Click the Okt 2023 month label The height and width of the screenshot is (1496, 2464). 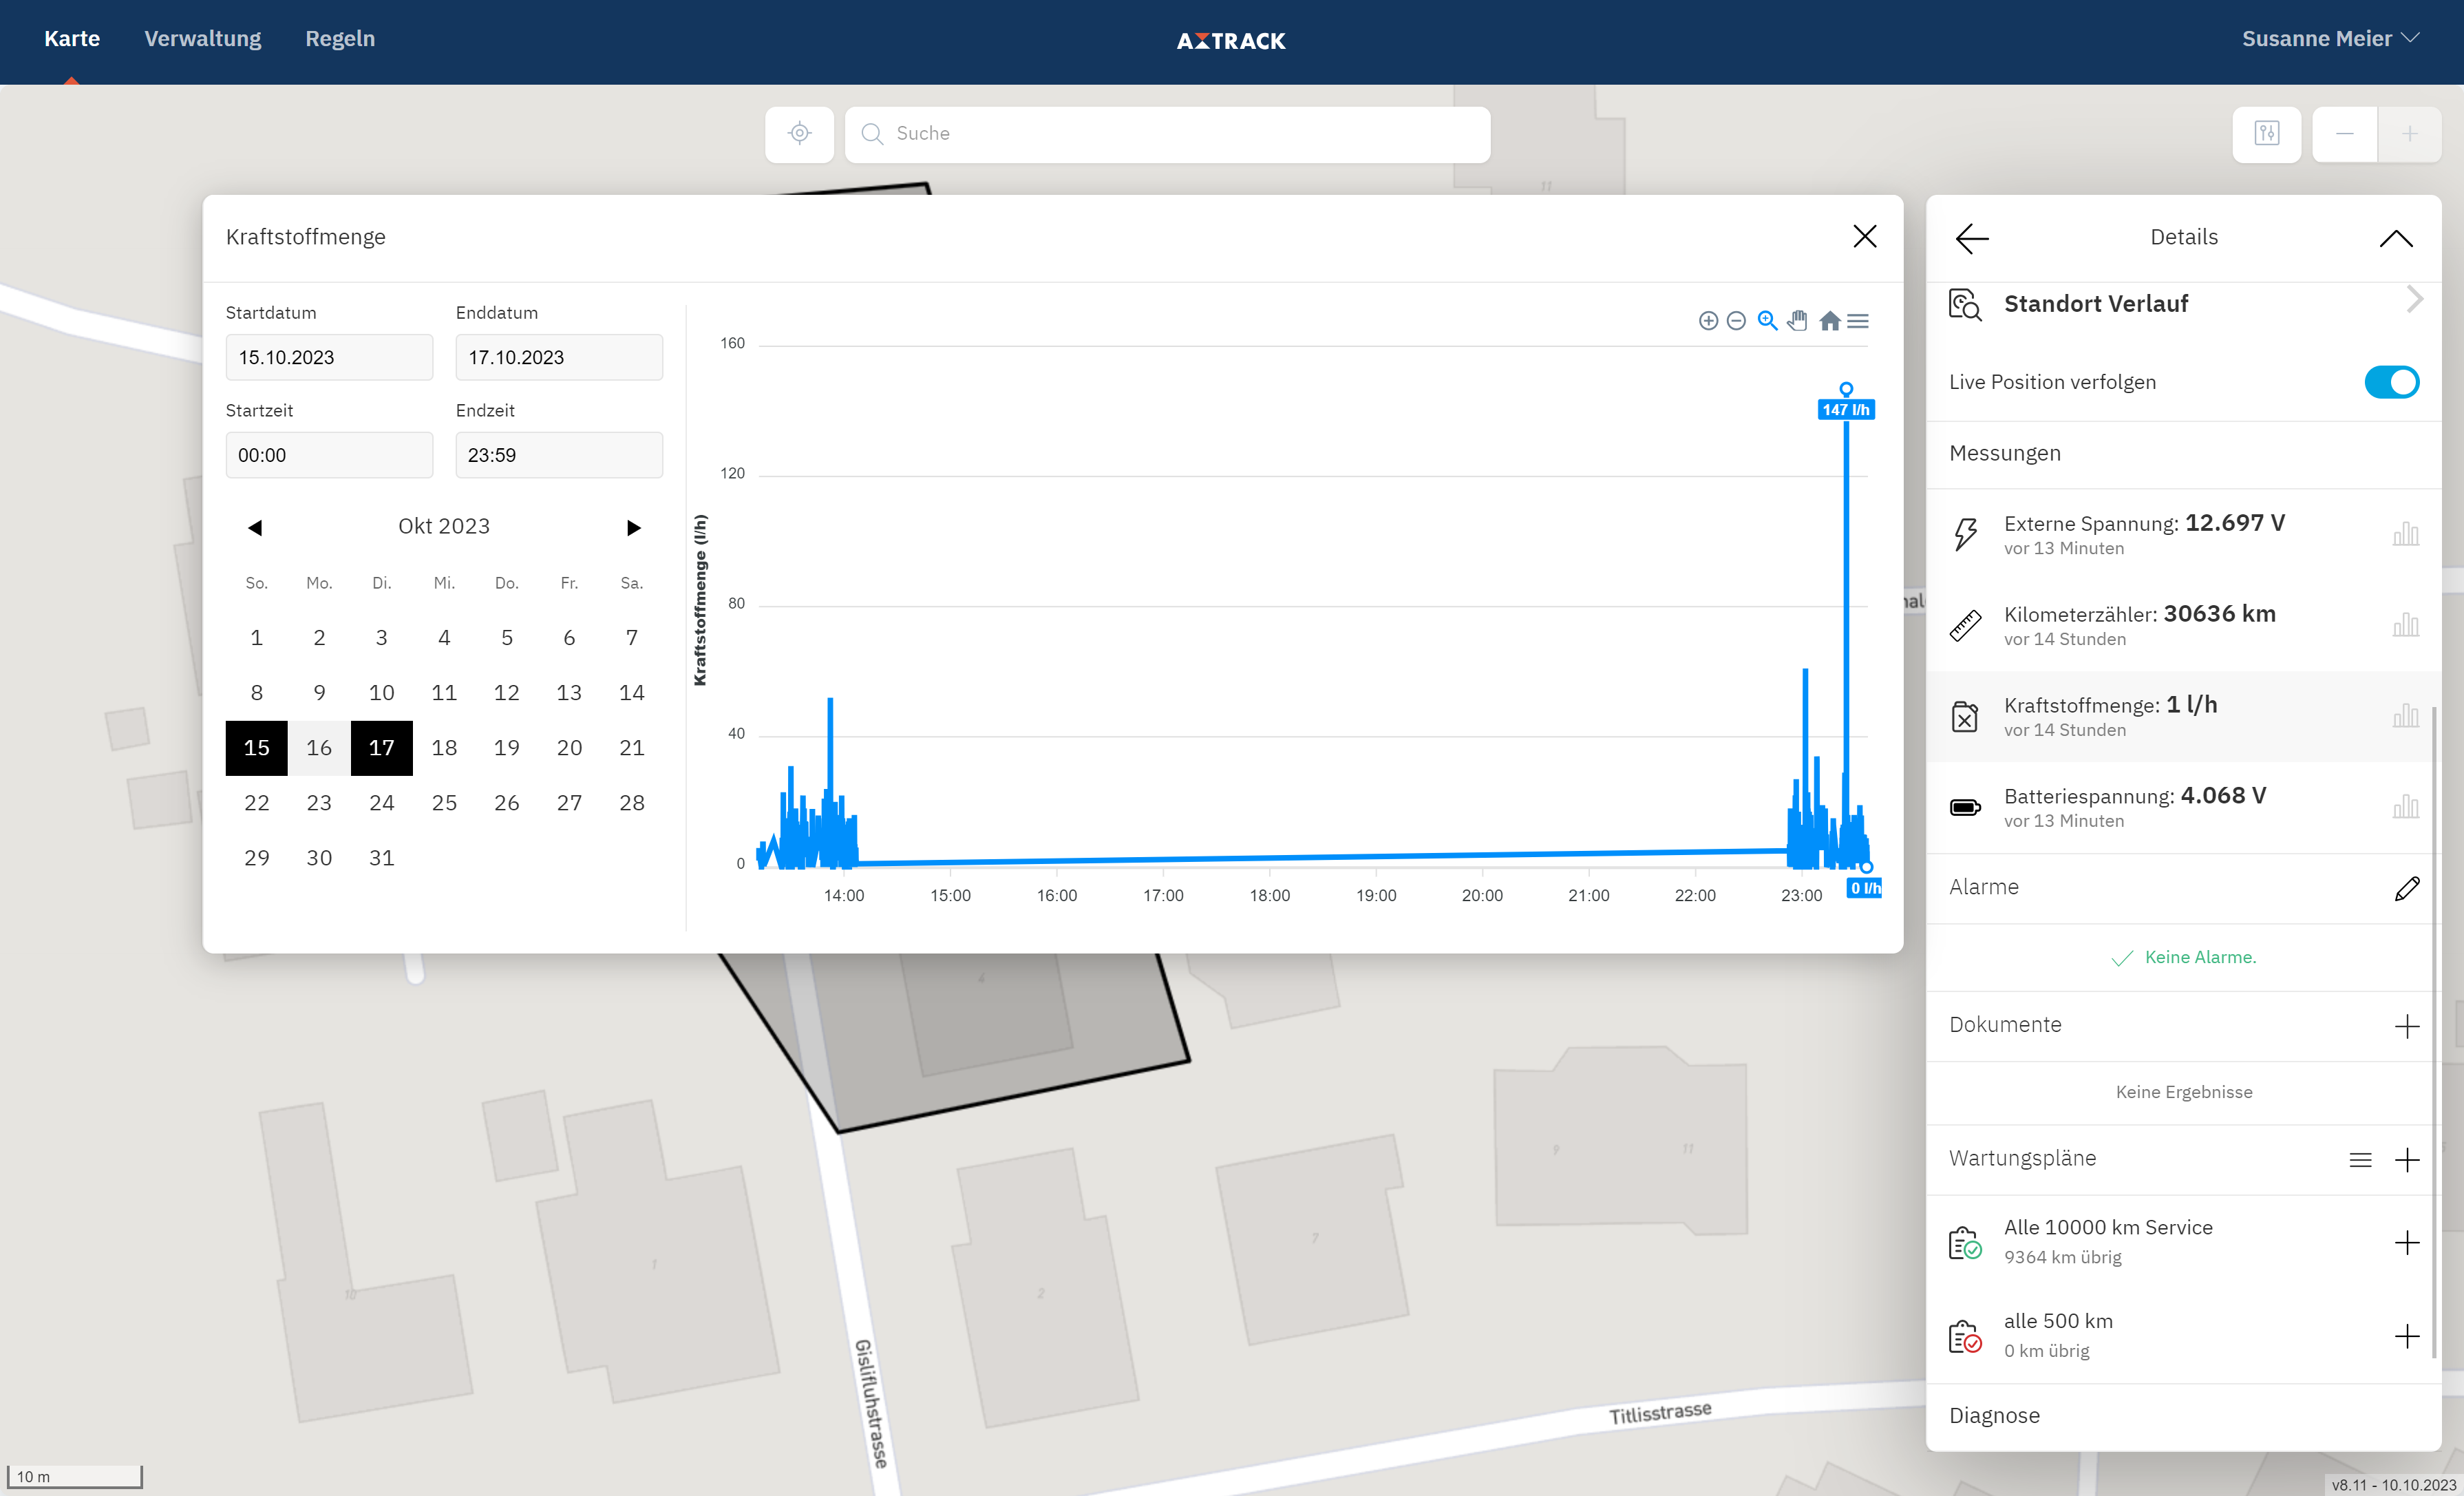pos(444,527)
